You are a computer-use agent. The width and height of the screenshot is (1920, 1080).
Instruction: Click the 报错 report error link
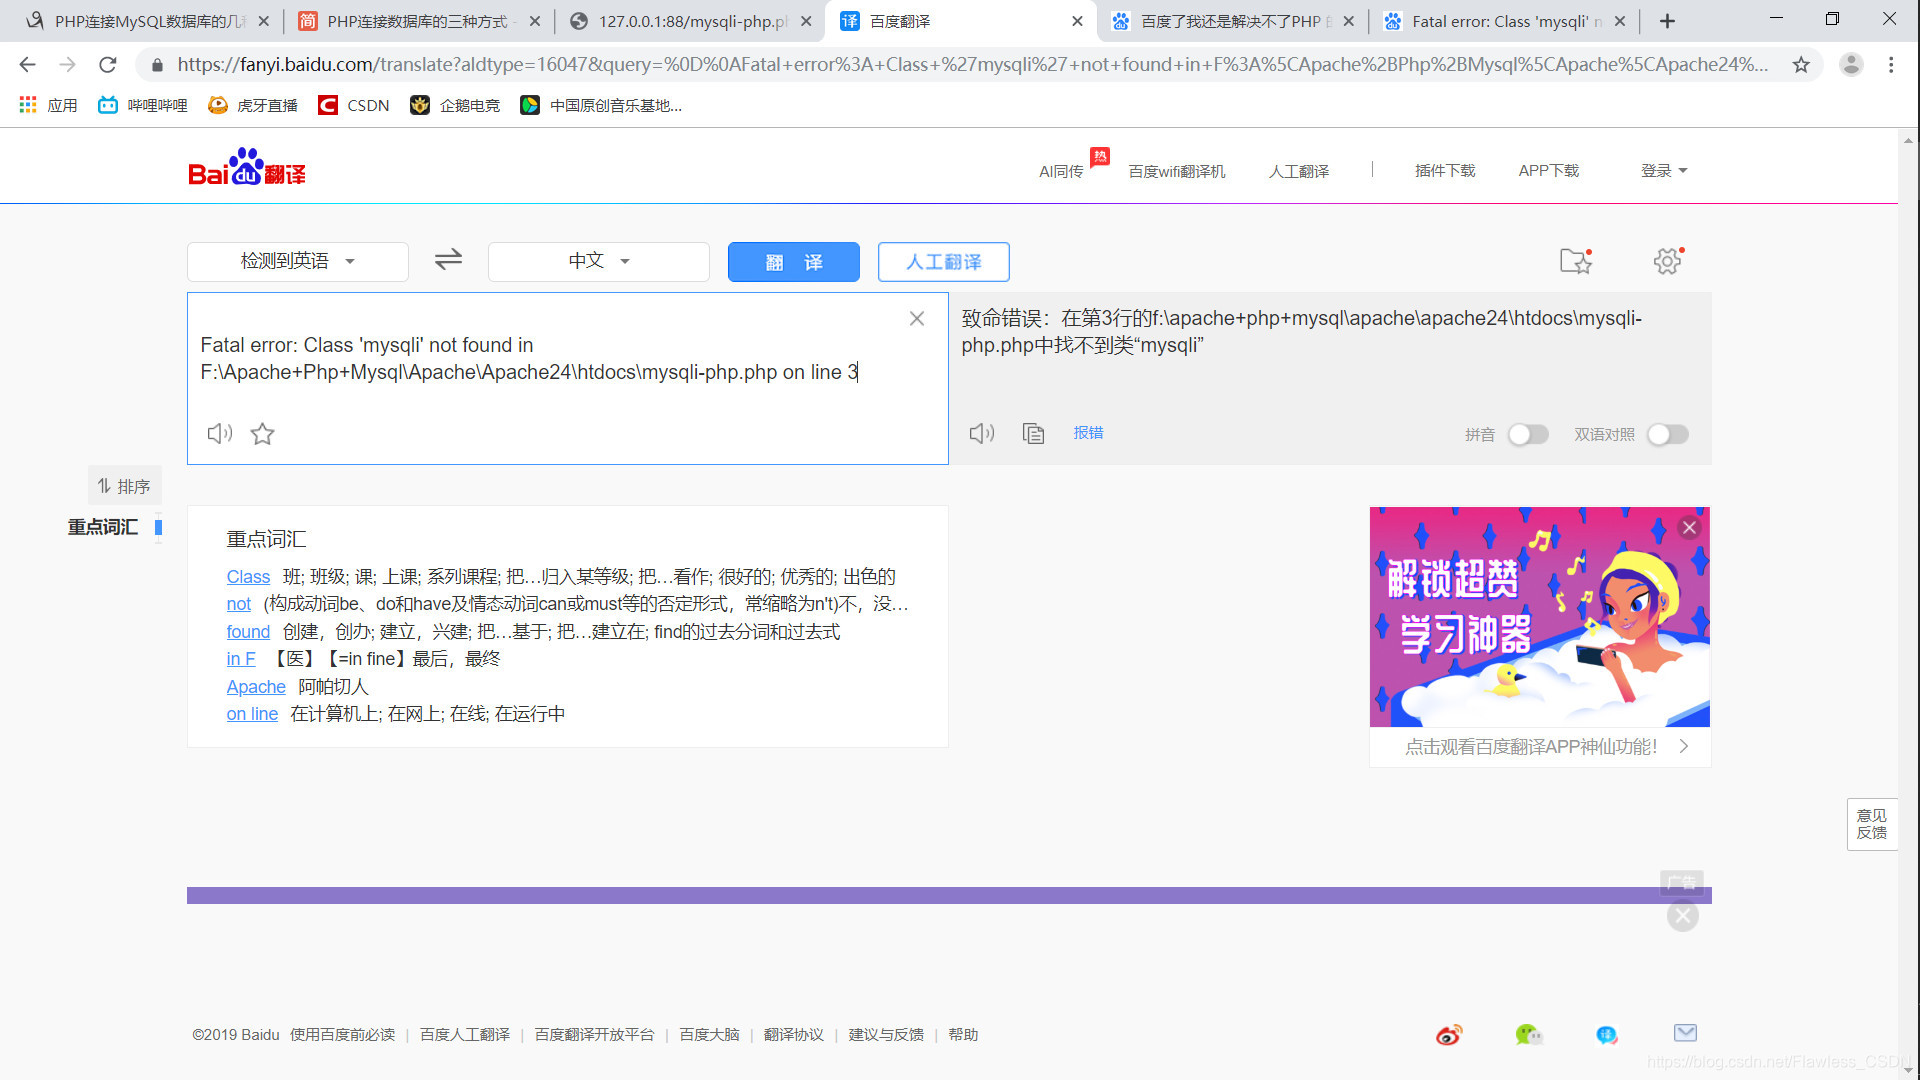[1089, 433]
